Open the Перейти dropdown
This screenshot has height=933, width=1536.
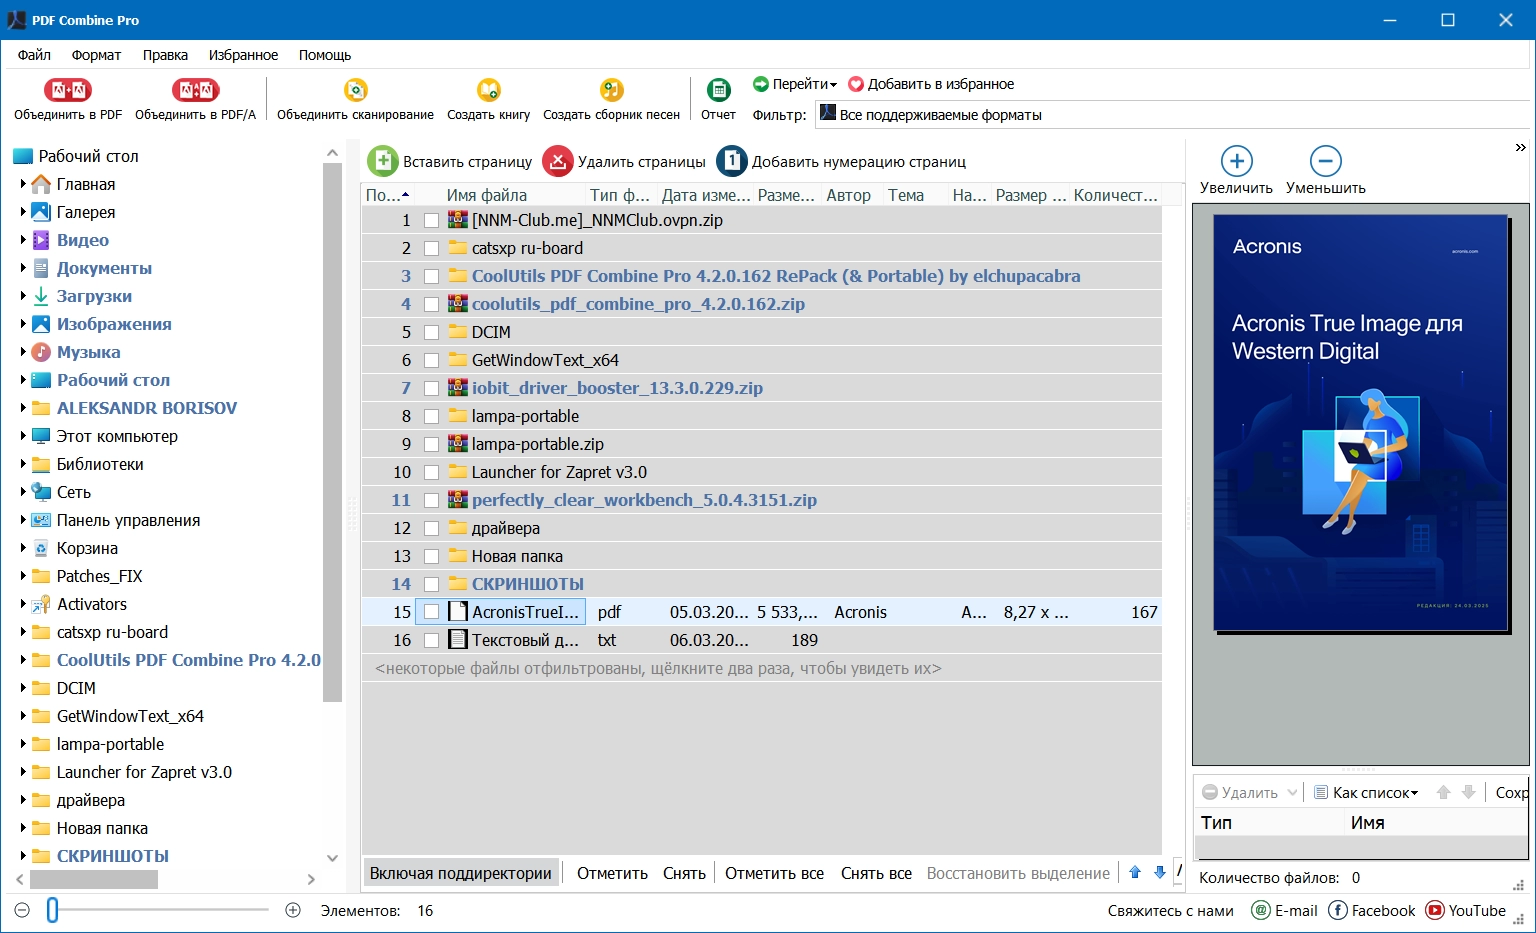pos(795,84)
